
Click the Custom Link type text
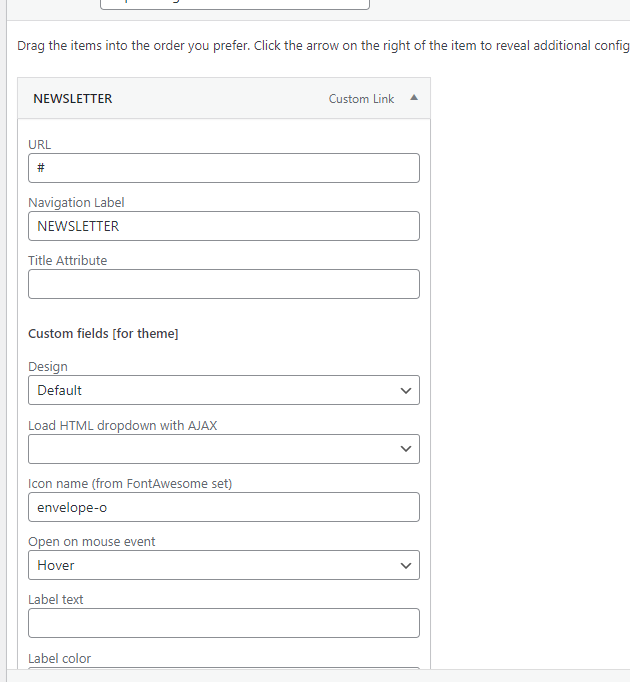(361, 99)
